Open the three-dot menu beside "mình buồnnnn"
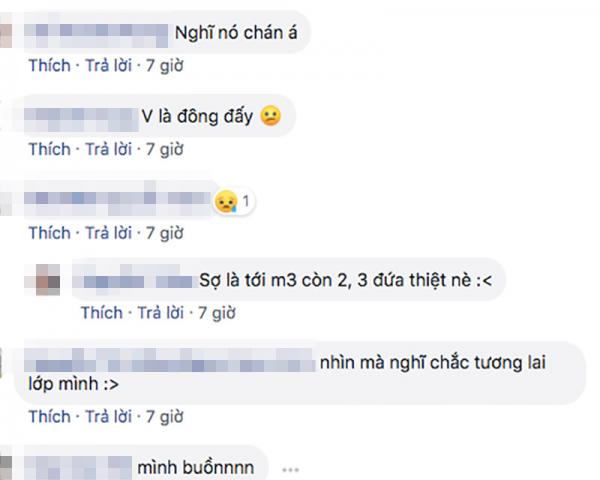600x480 pixels. pyautogui.click(x=290, y=470)
